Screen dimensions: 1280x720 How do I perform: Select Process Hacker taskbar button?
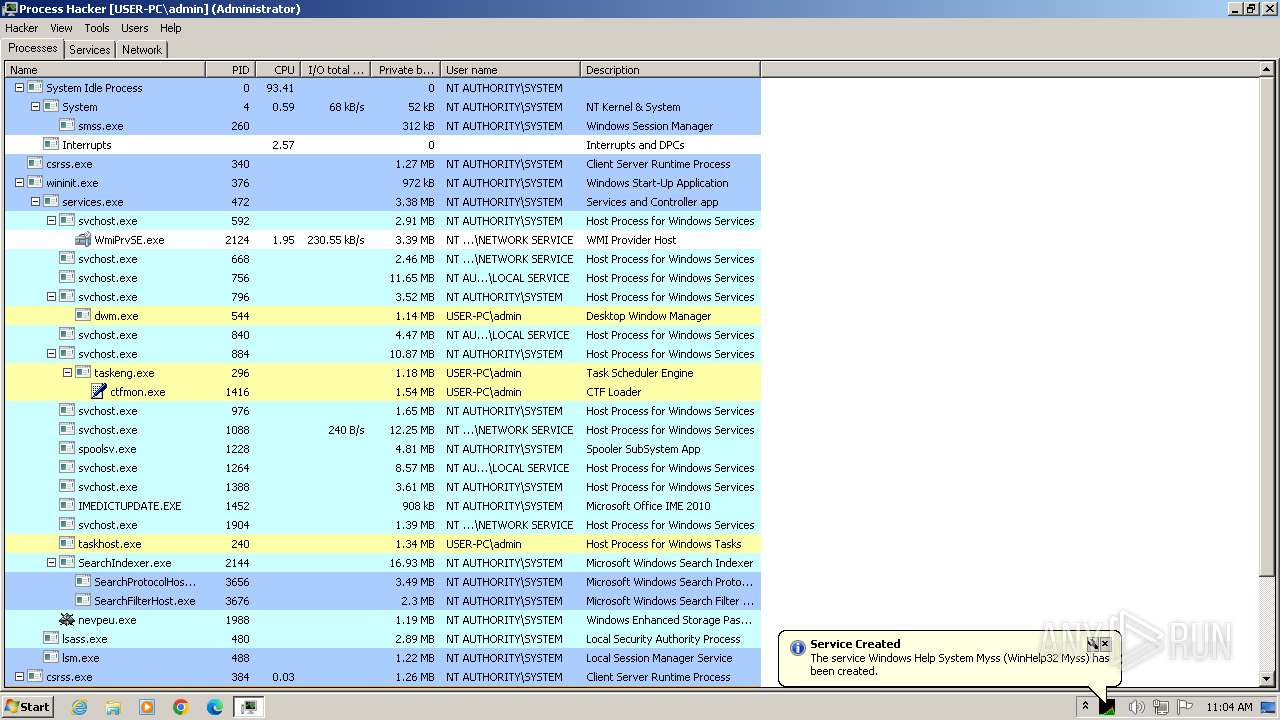[x=249, y=707]
